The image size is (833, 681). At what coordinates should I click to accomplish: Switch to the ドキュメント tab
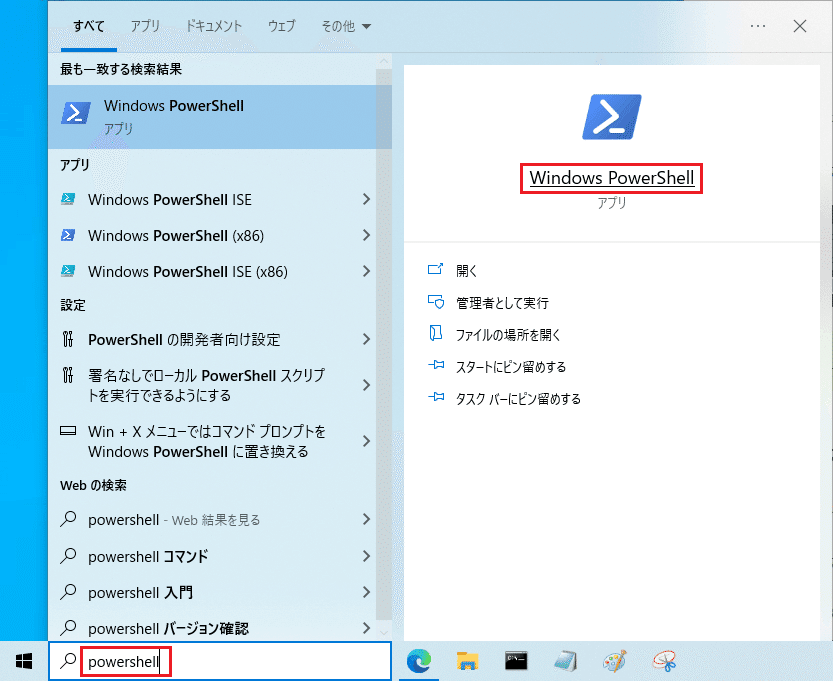(214, 26)
